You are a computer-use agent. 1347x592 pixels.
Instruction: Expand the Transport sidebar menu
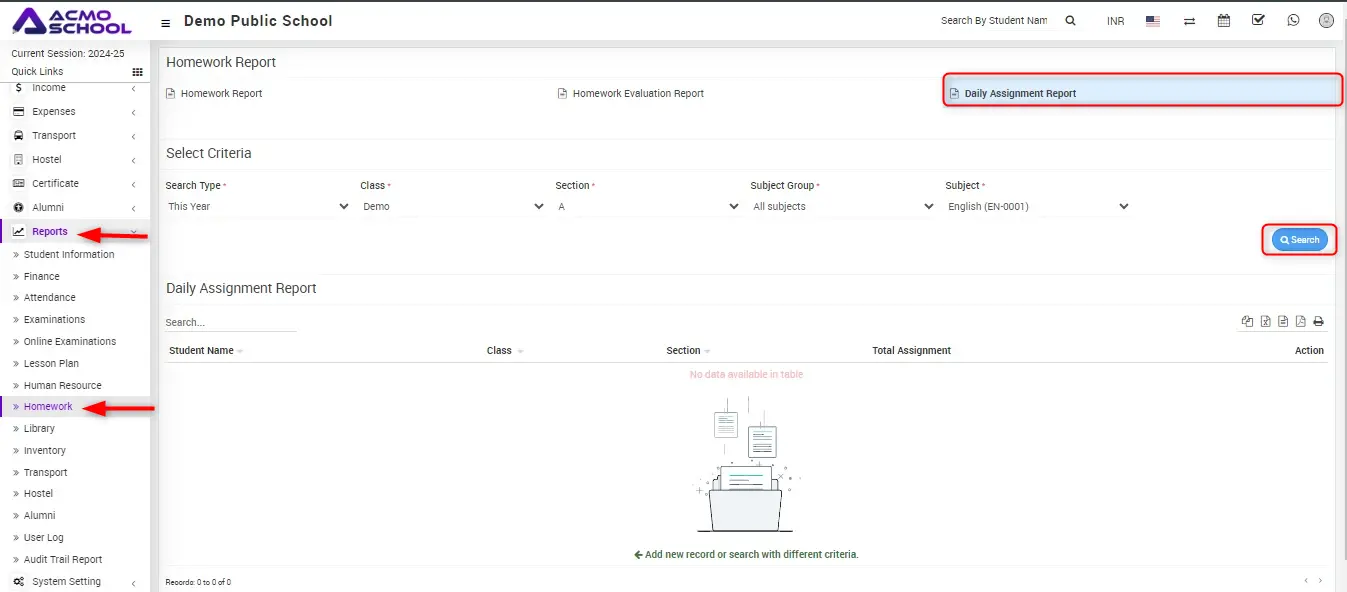click(x=54, y=136)
